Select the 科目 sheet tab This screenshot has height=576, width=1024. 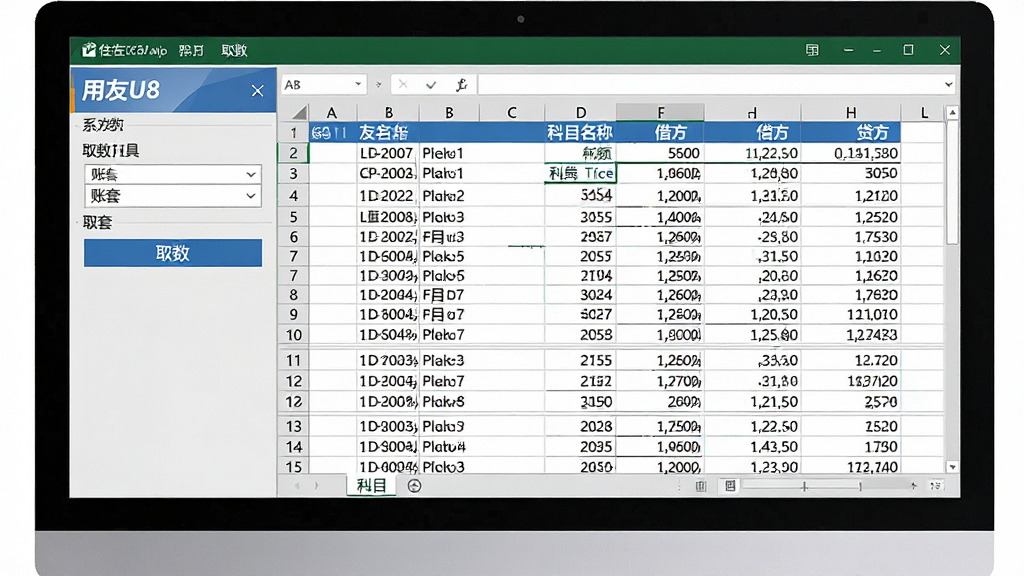(x=372, y=485)
